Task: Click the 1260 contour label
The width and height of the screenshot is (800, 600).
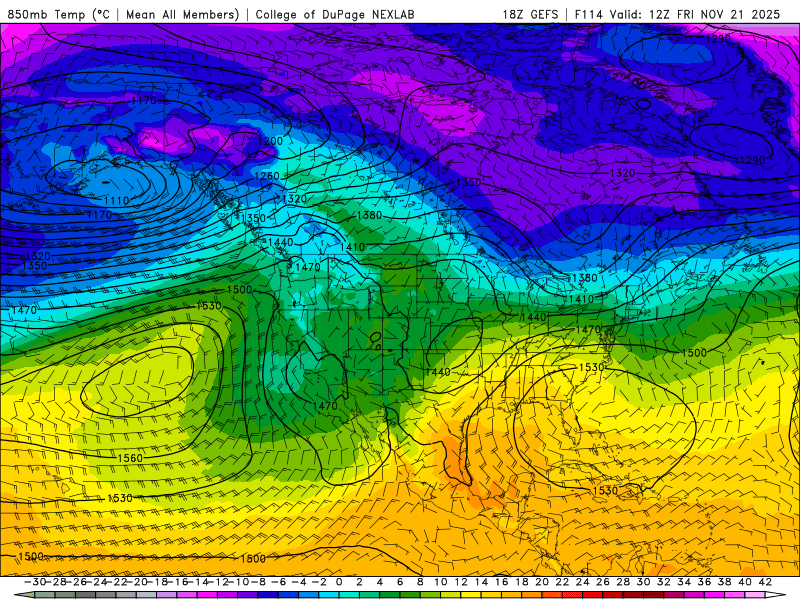Action: [267, 176]
